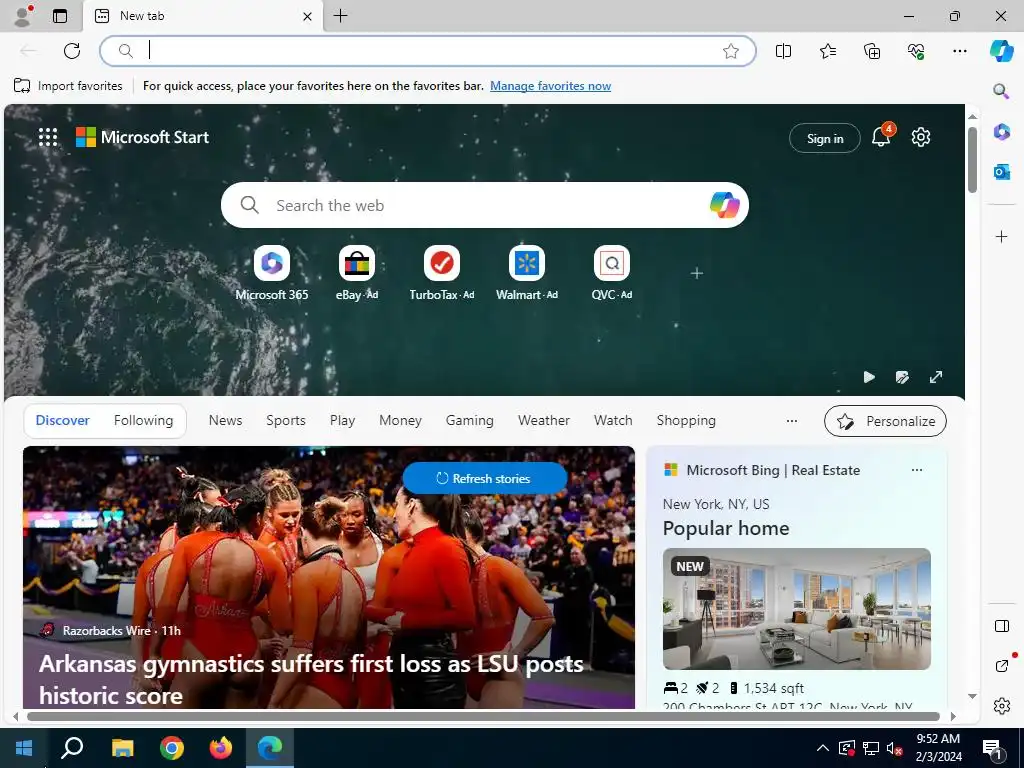Open Microsoft 365 icon in sidebar
The image size is (1024, 768).
(x=1001, y=131)
